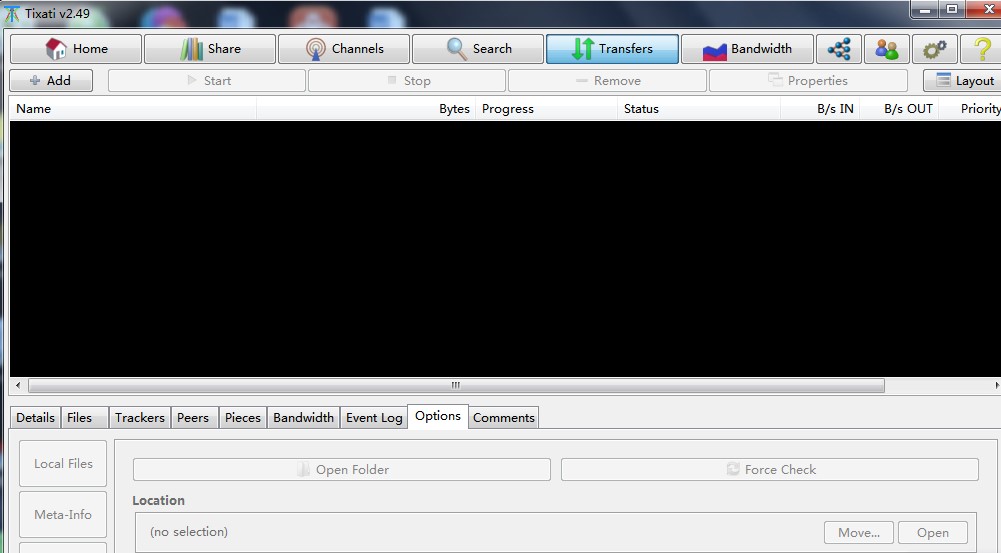
Task: Open the Search section
Action: [478, 49]
